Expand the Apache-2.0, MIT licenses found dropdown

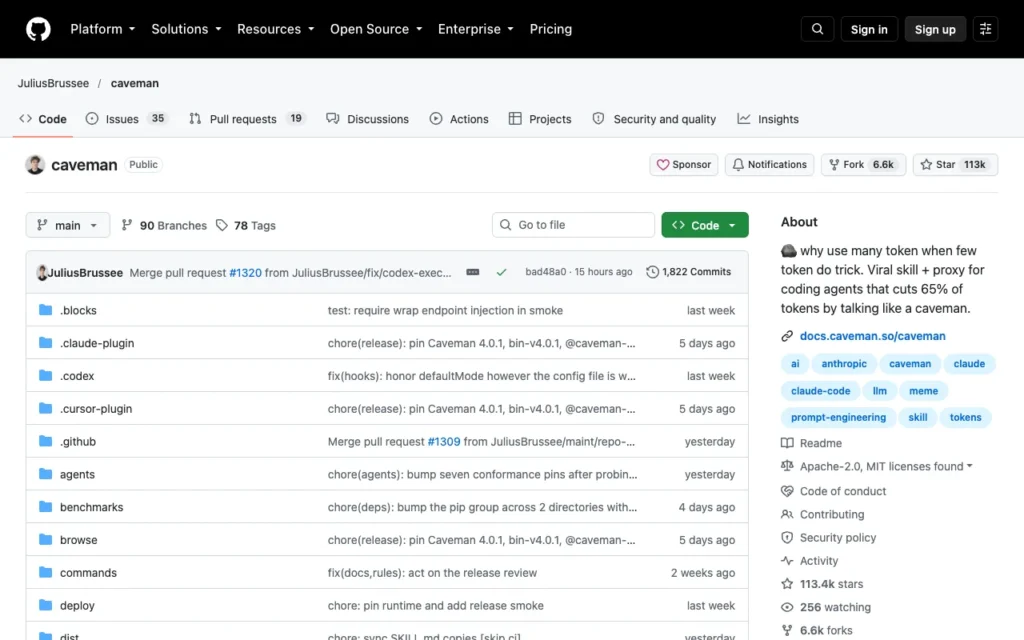click(x=886, y=466)
